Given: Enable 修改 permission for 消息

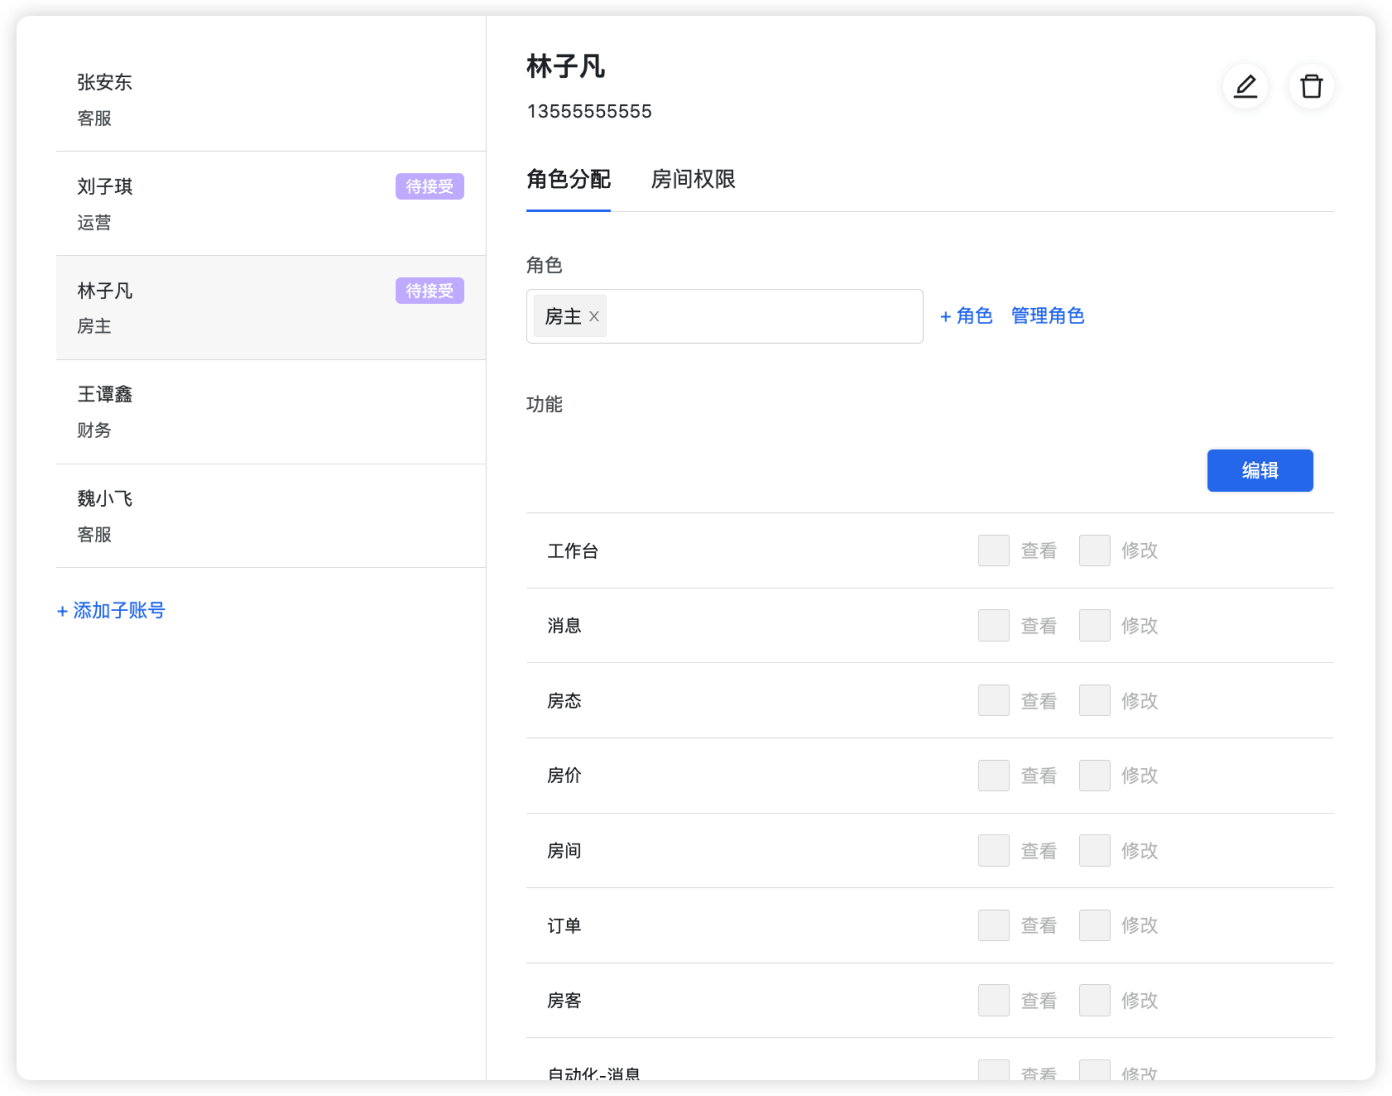Looking at the screenshot, I should (x=1094, y=625).
